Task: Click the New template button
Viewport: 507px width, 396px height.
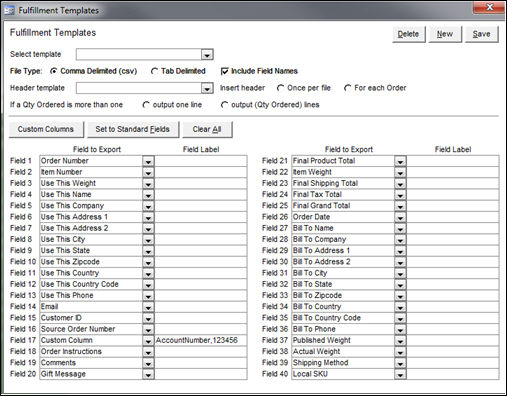Action: [445, 34]
